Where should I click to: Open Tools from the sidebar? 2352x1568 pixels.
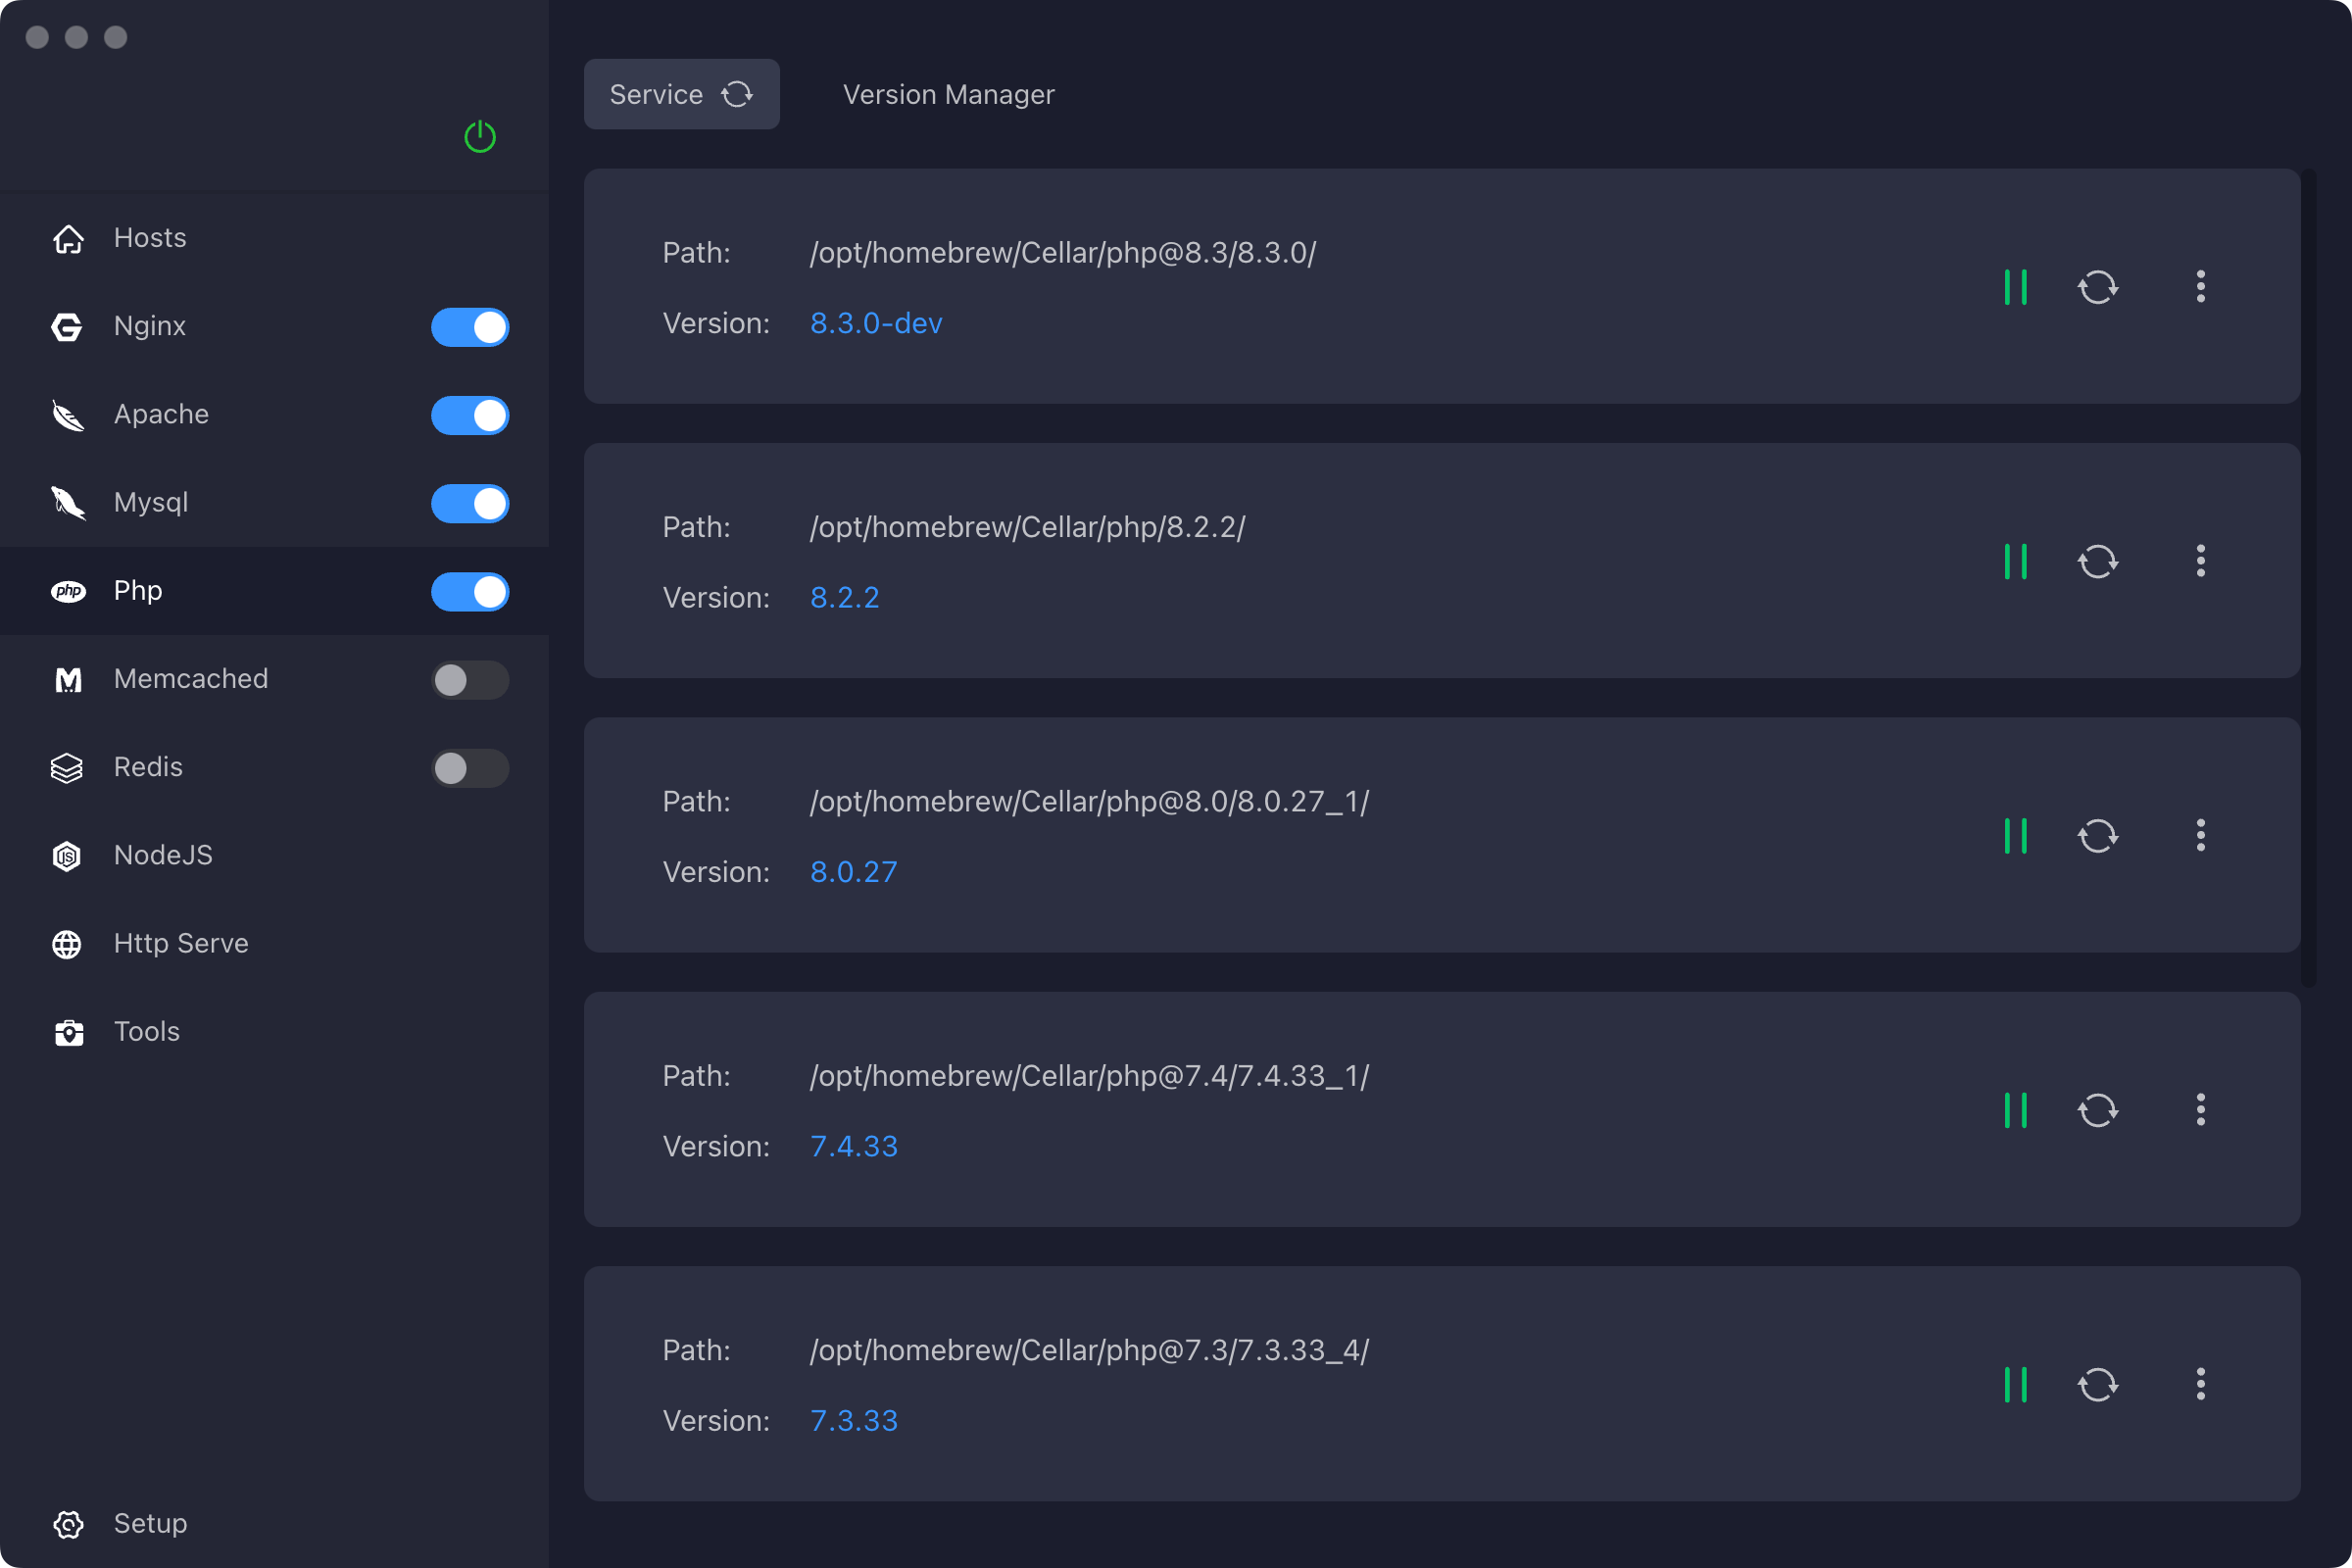[146, 1031]
